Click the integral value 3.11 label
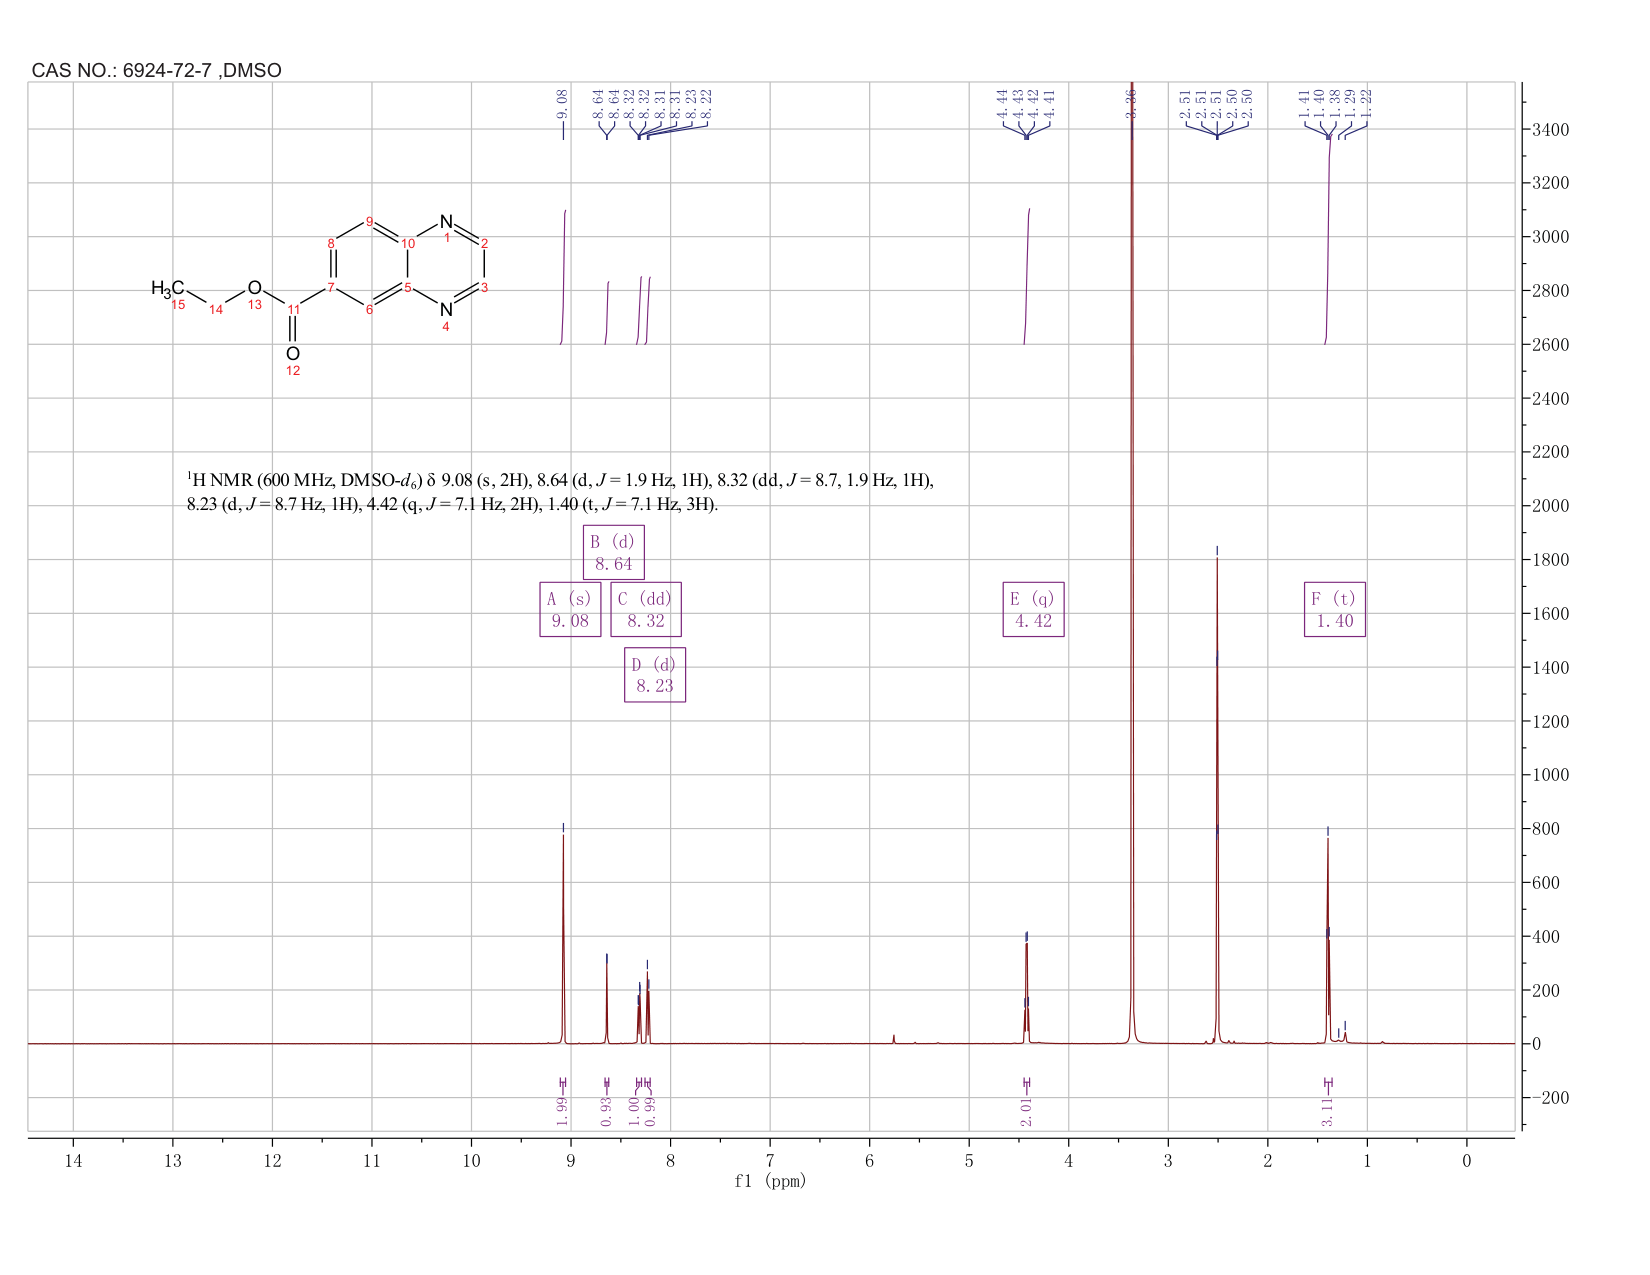Image resolution: width=1650 pixels, height=1275 pixels. point(1327,1110)
